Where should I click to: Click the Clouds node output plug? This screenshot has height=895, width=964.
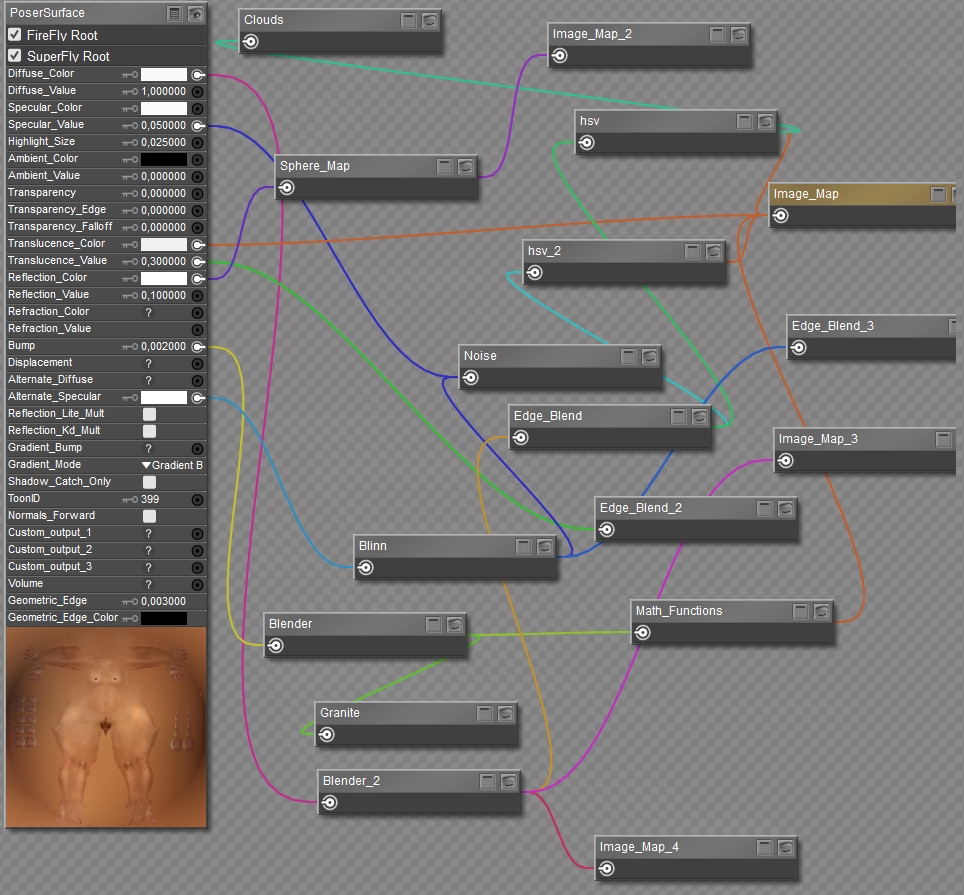[250, 42]
